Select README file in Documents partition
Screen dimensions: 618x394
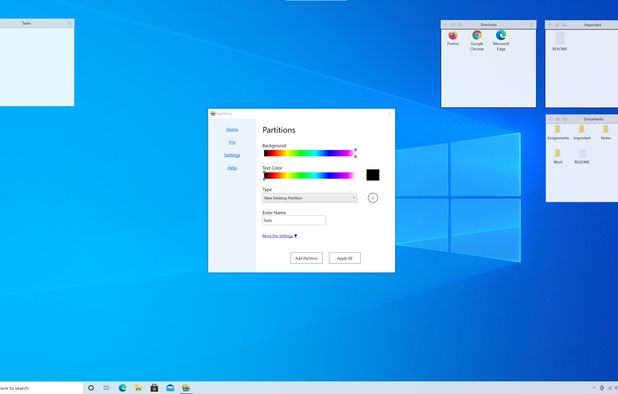point(582,156)
